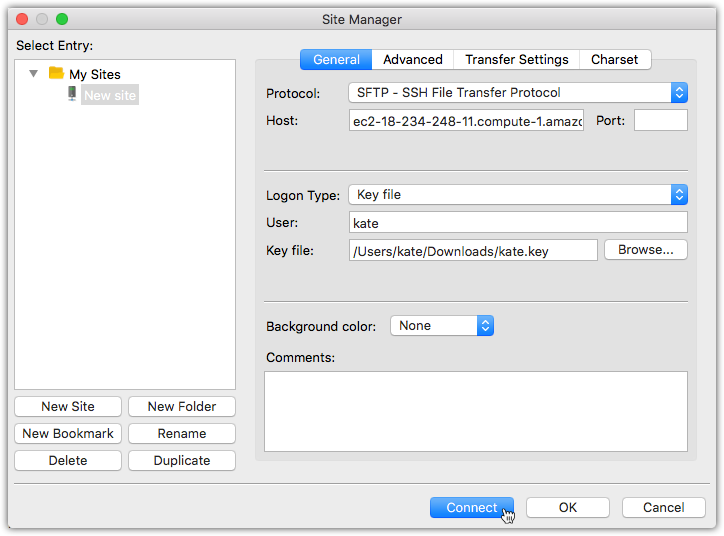Open the Transfer Settings tab
Screen dimensions: 724x536
[x=516, y=60]
